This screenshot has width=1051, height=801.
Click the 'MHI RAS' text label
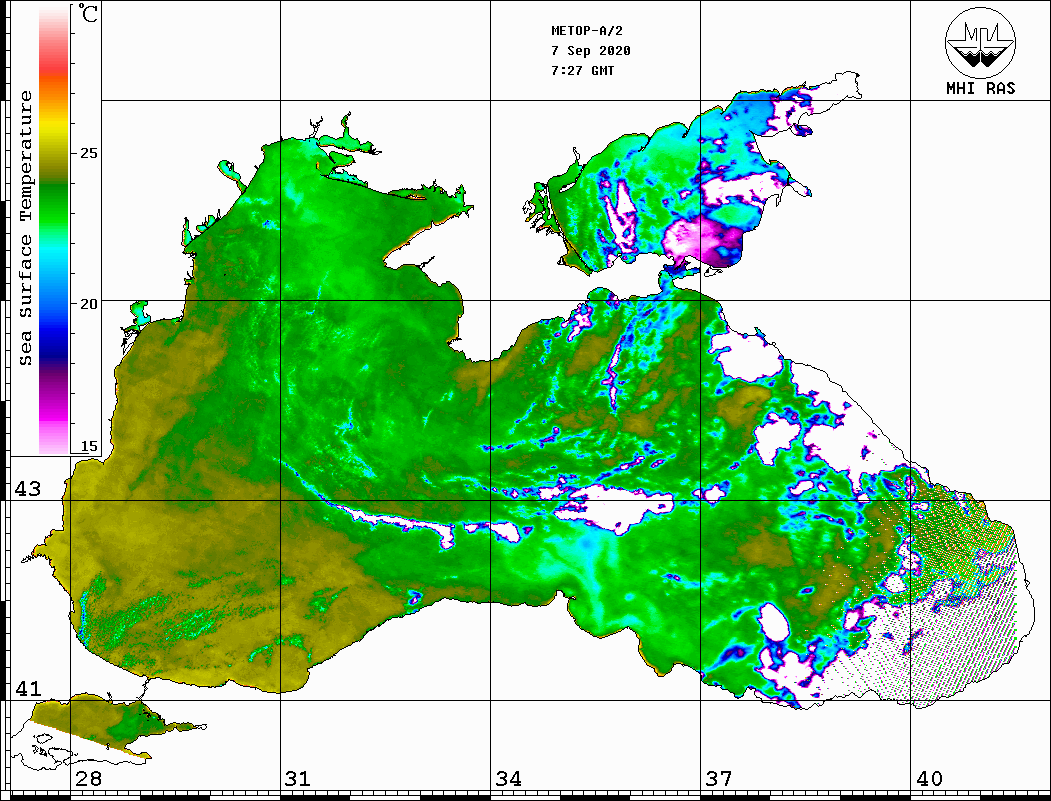(981, 88)
